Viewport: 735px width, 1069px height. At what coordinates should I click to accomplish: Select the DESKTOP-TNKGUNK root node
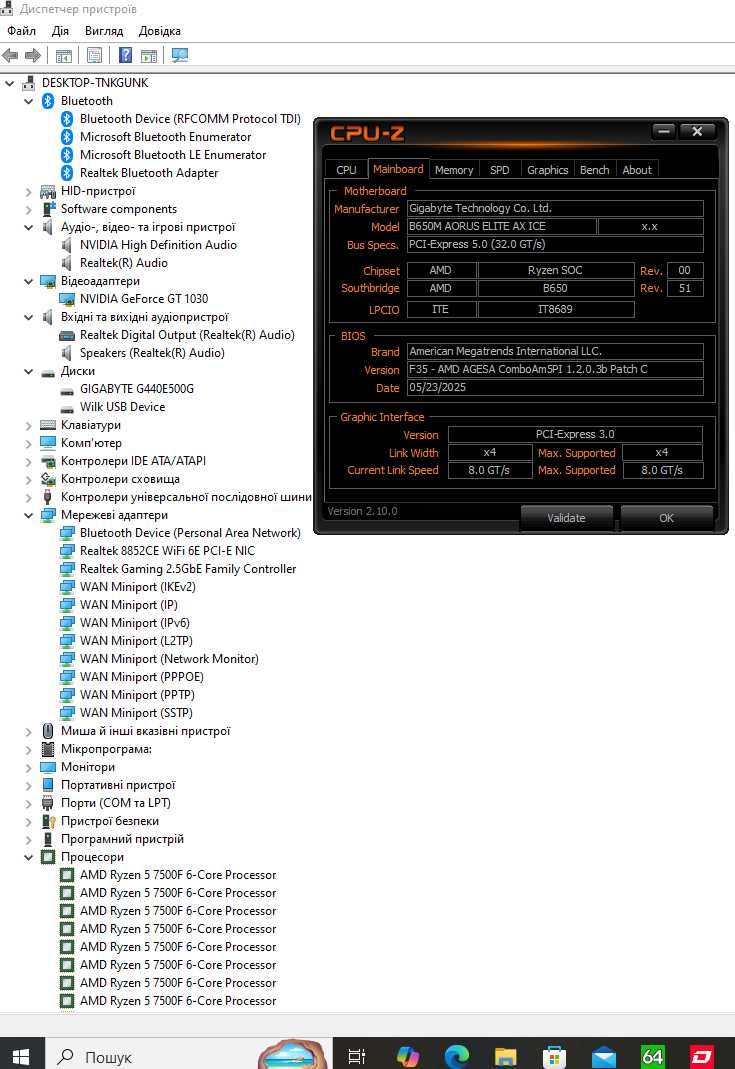click(x=95, y=83)
